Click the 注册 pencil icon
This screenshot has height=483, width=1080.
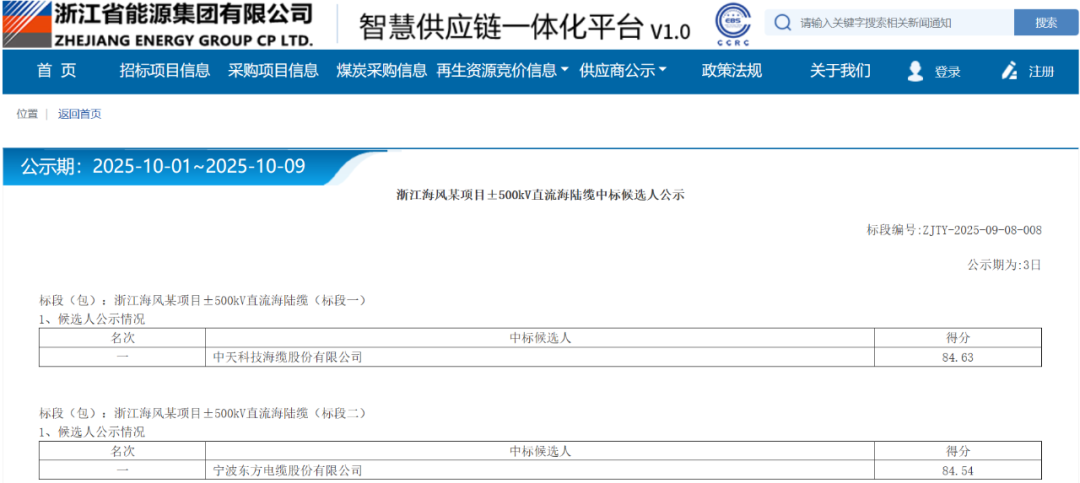click(1009, 71)
